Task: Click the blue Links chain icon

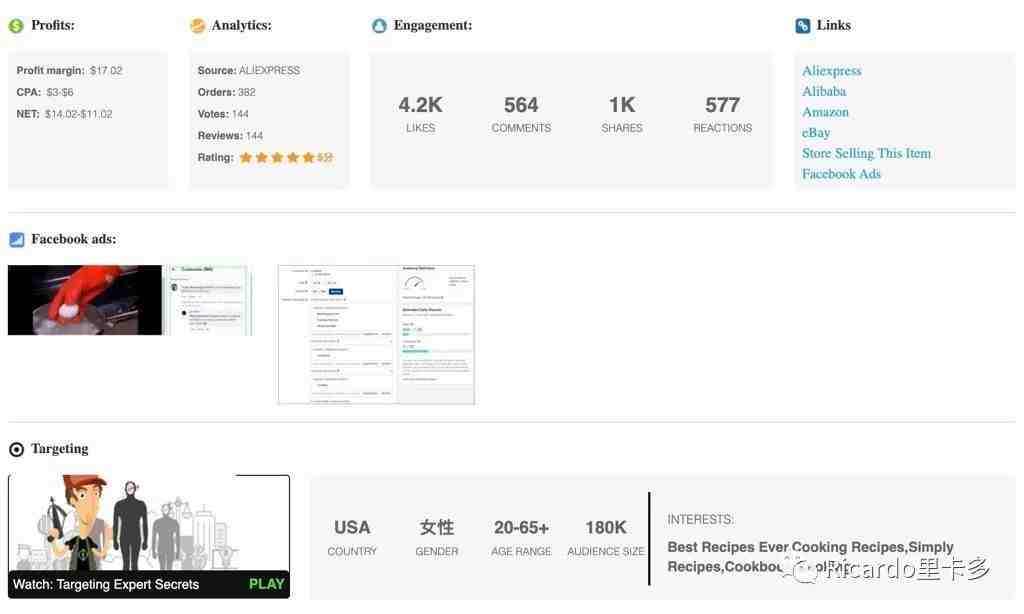Action: (x=803, y=25)
